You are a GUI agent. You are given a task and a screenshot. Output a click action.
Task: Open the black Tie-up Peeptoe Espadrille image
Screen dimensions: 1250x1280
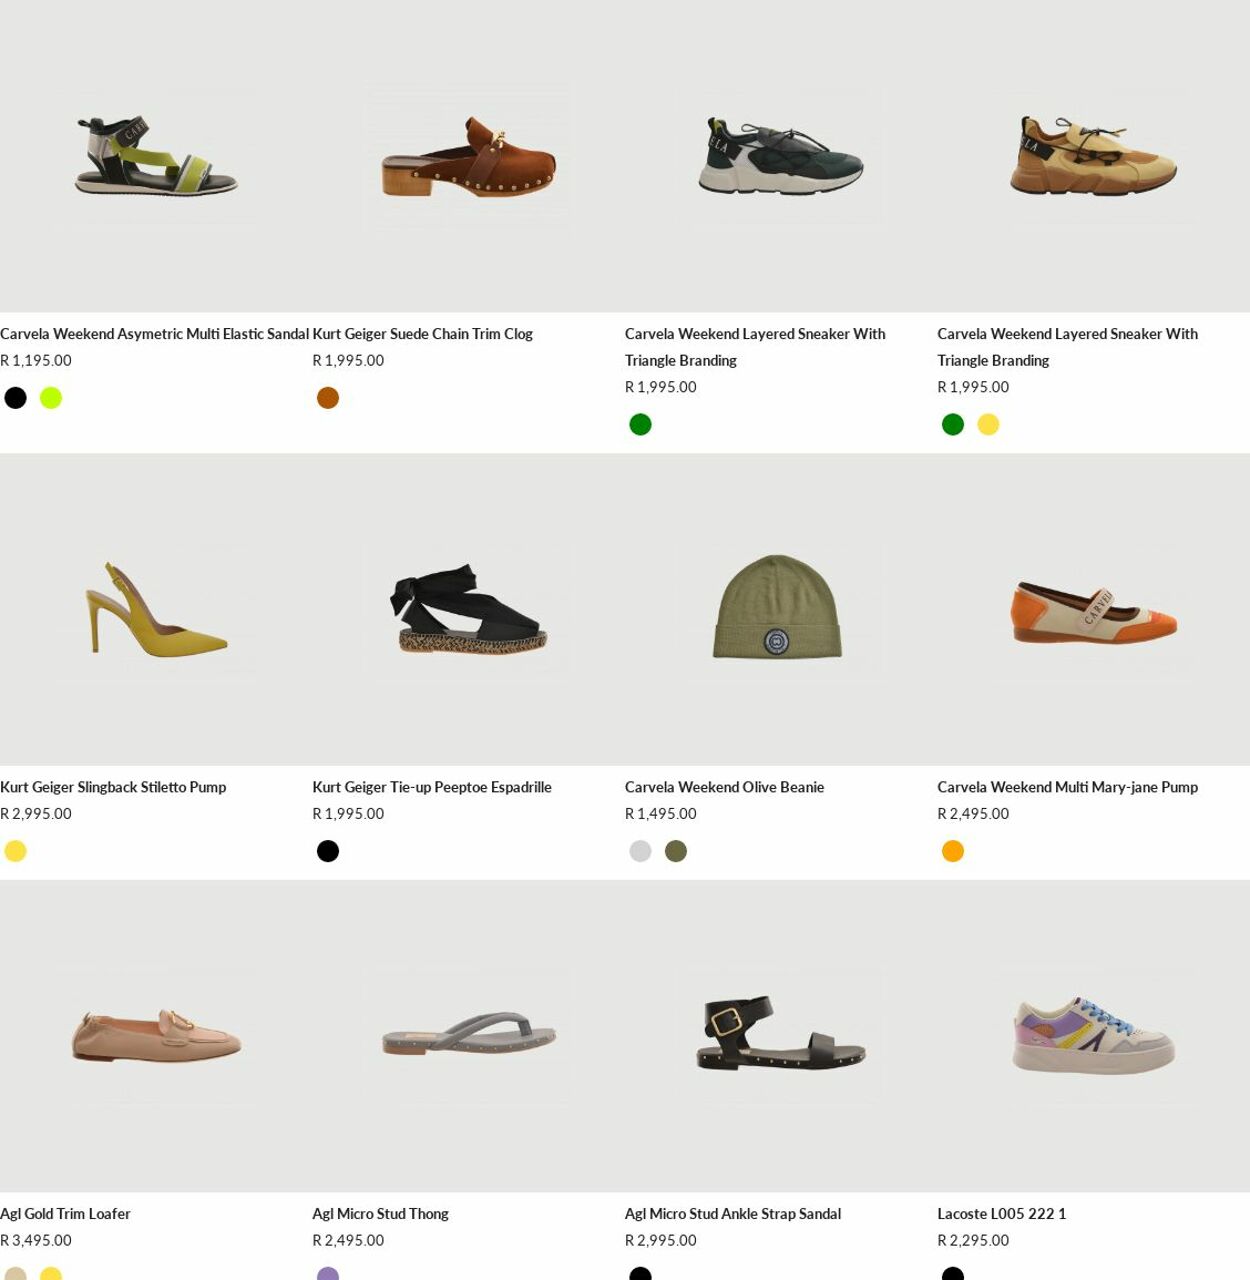(468, 609)
